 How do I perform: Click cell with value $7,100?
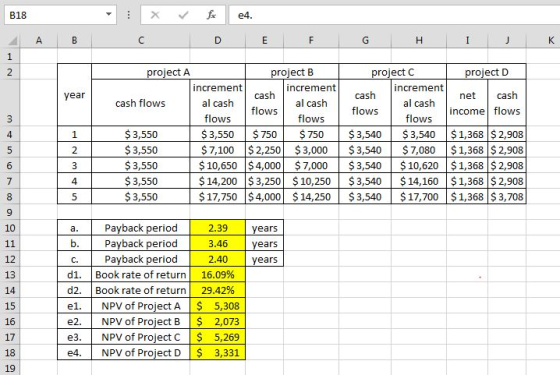click(218, 150)
